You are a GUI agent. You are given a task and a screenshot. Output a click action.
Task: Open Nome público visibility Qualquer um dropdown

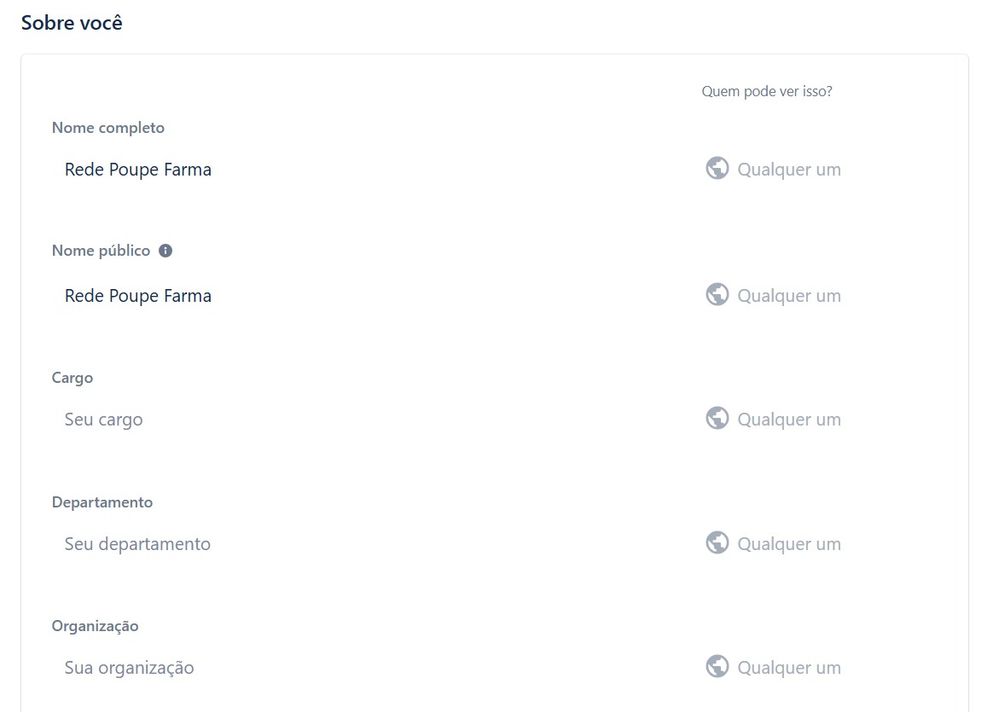(x=773, y=295)
